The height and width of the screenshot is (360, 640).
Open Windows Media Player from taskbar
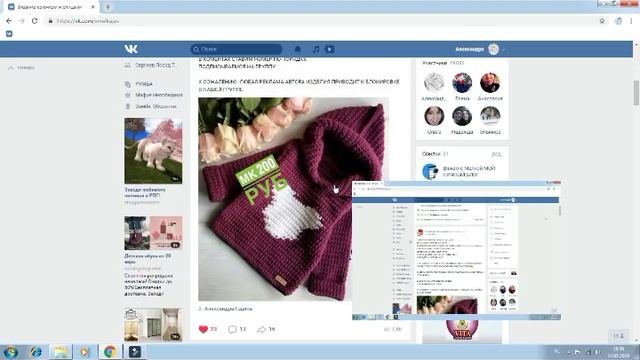click(84, 351)
